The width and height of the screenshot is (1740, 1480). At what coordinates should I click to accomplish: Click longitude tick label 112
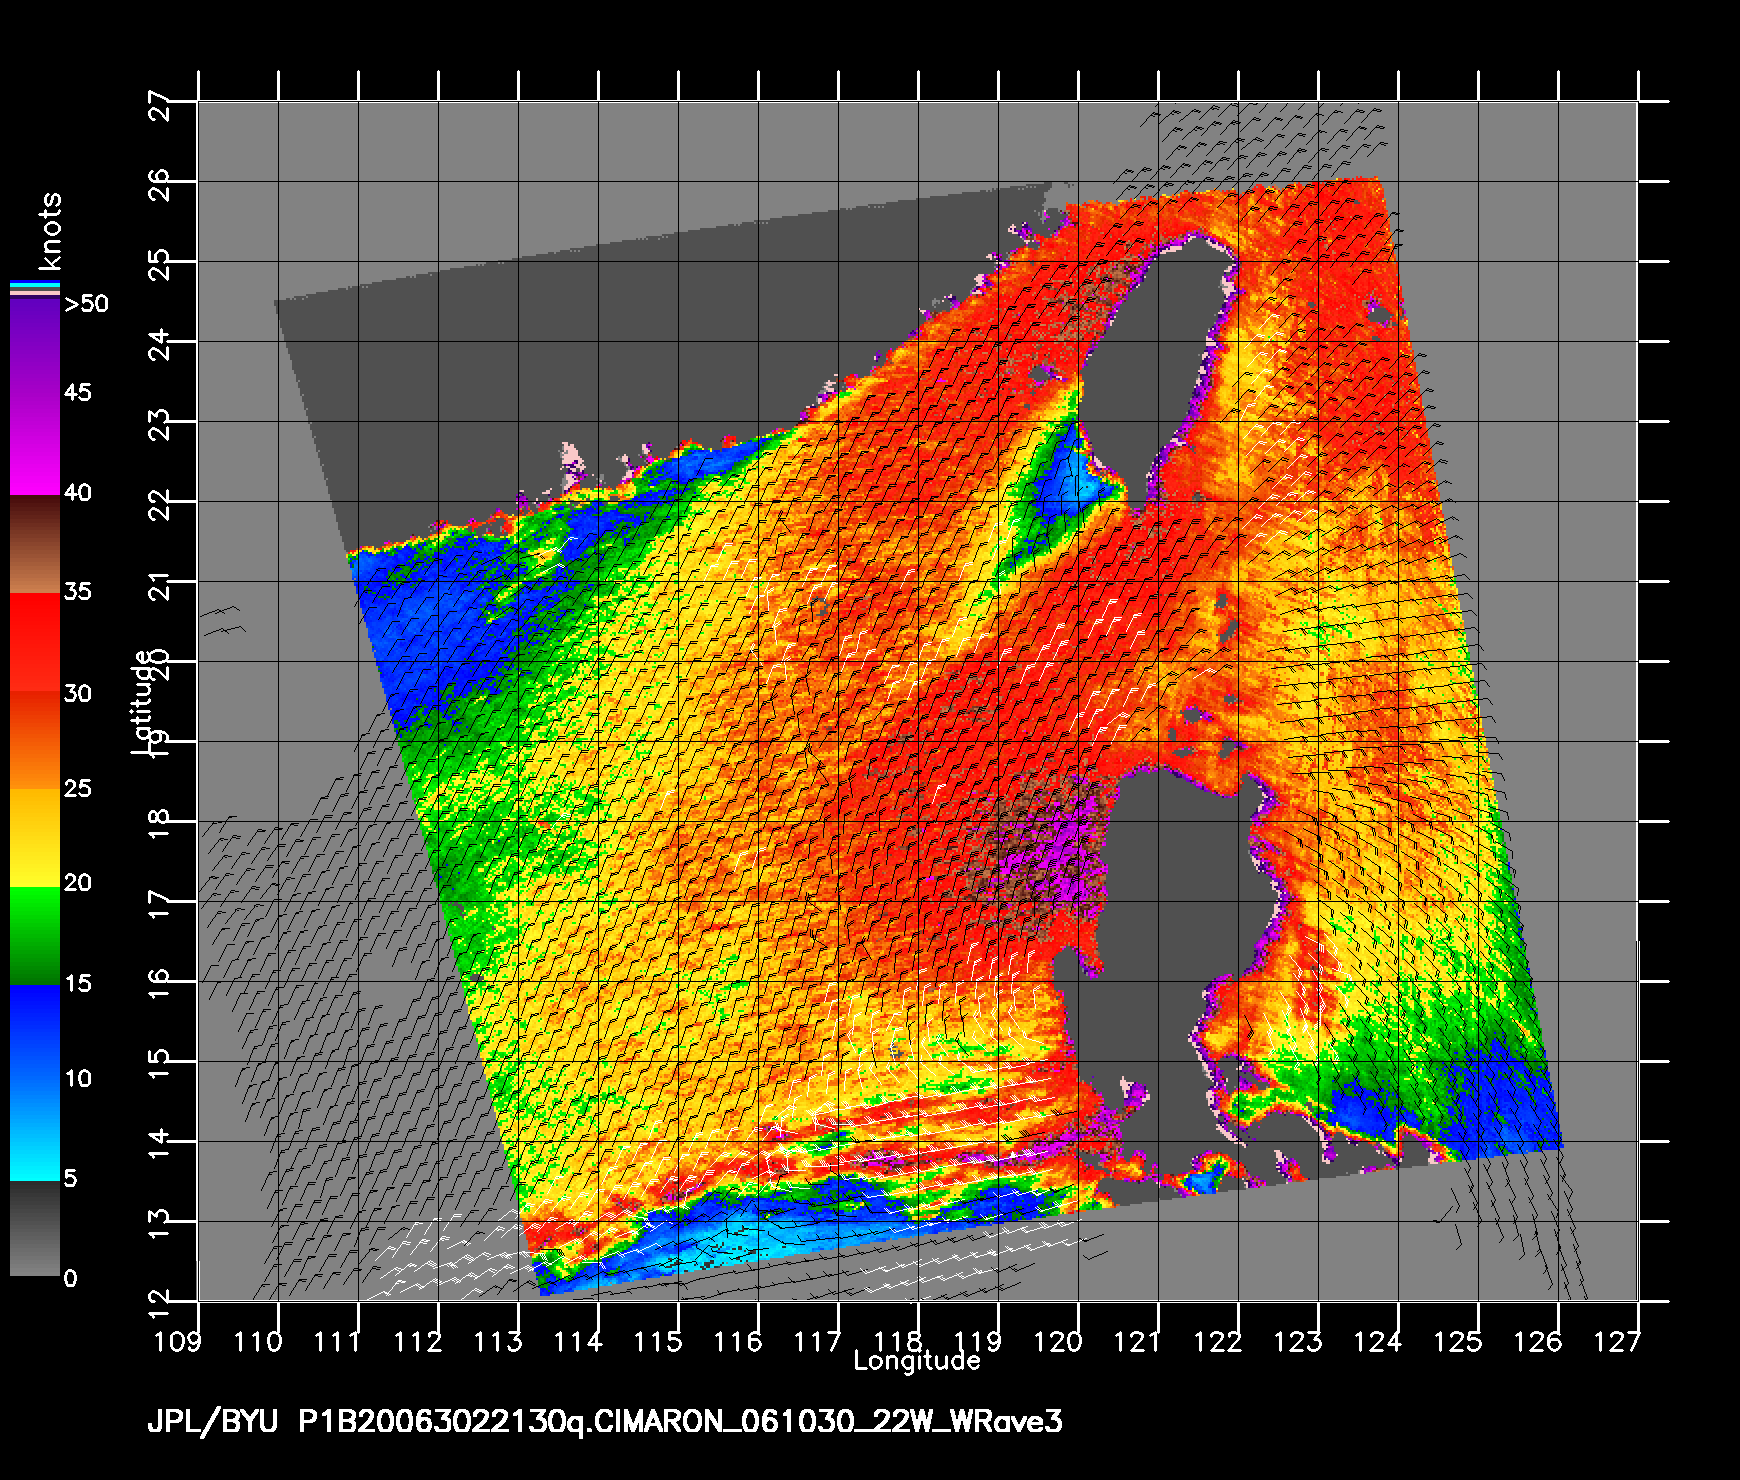coord(418,1341)
